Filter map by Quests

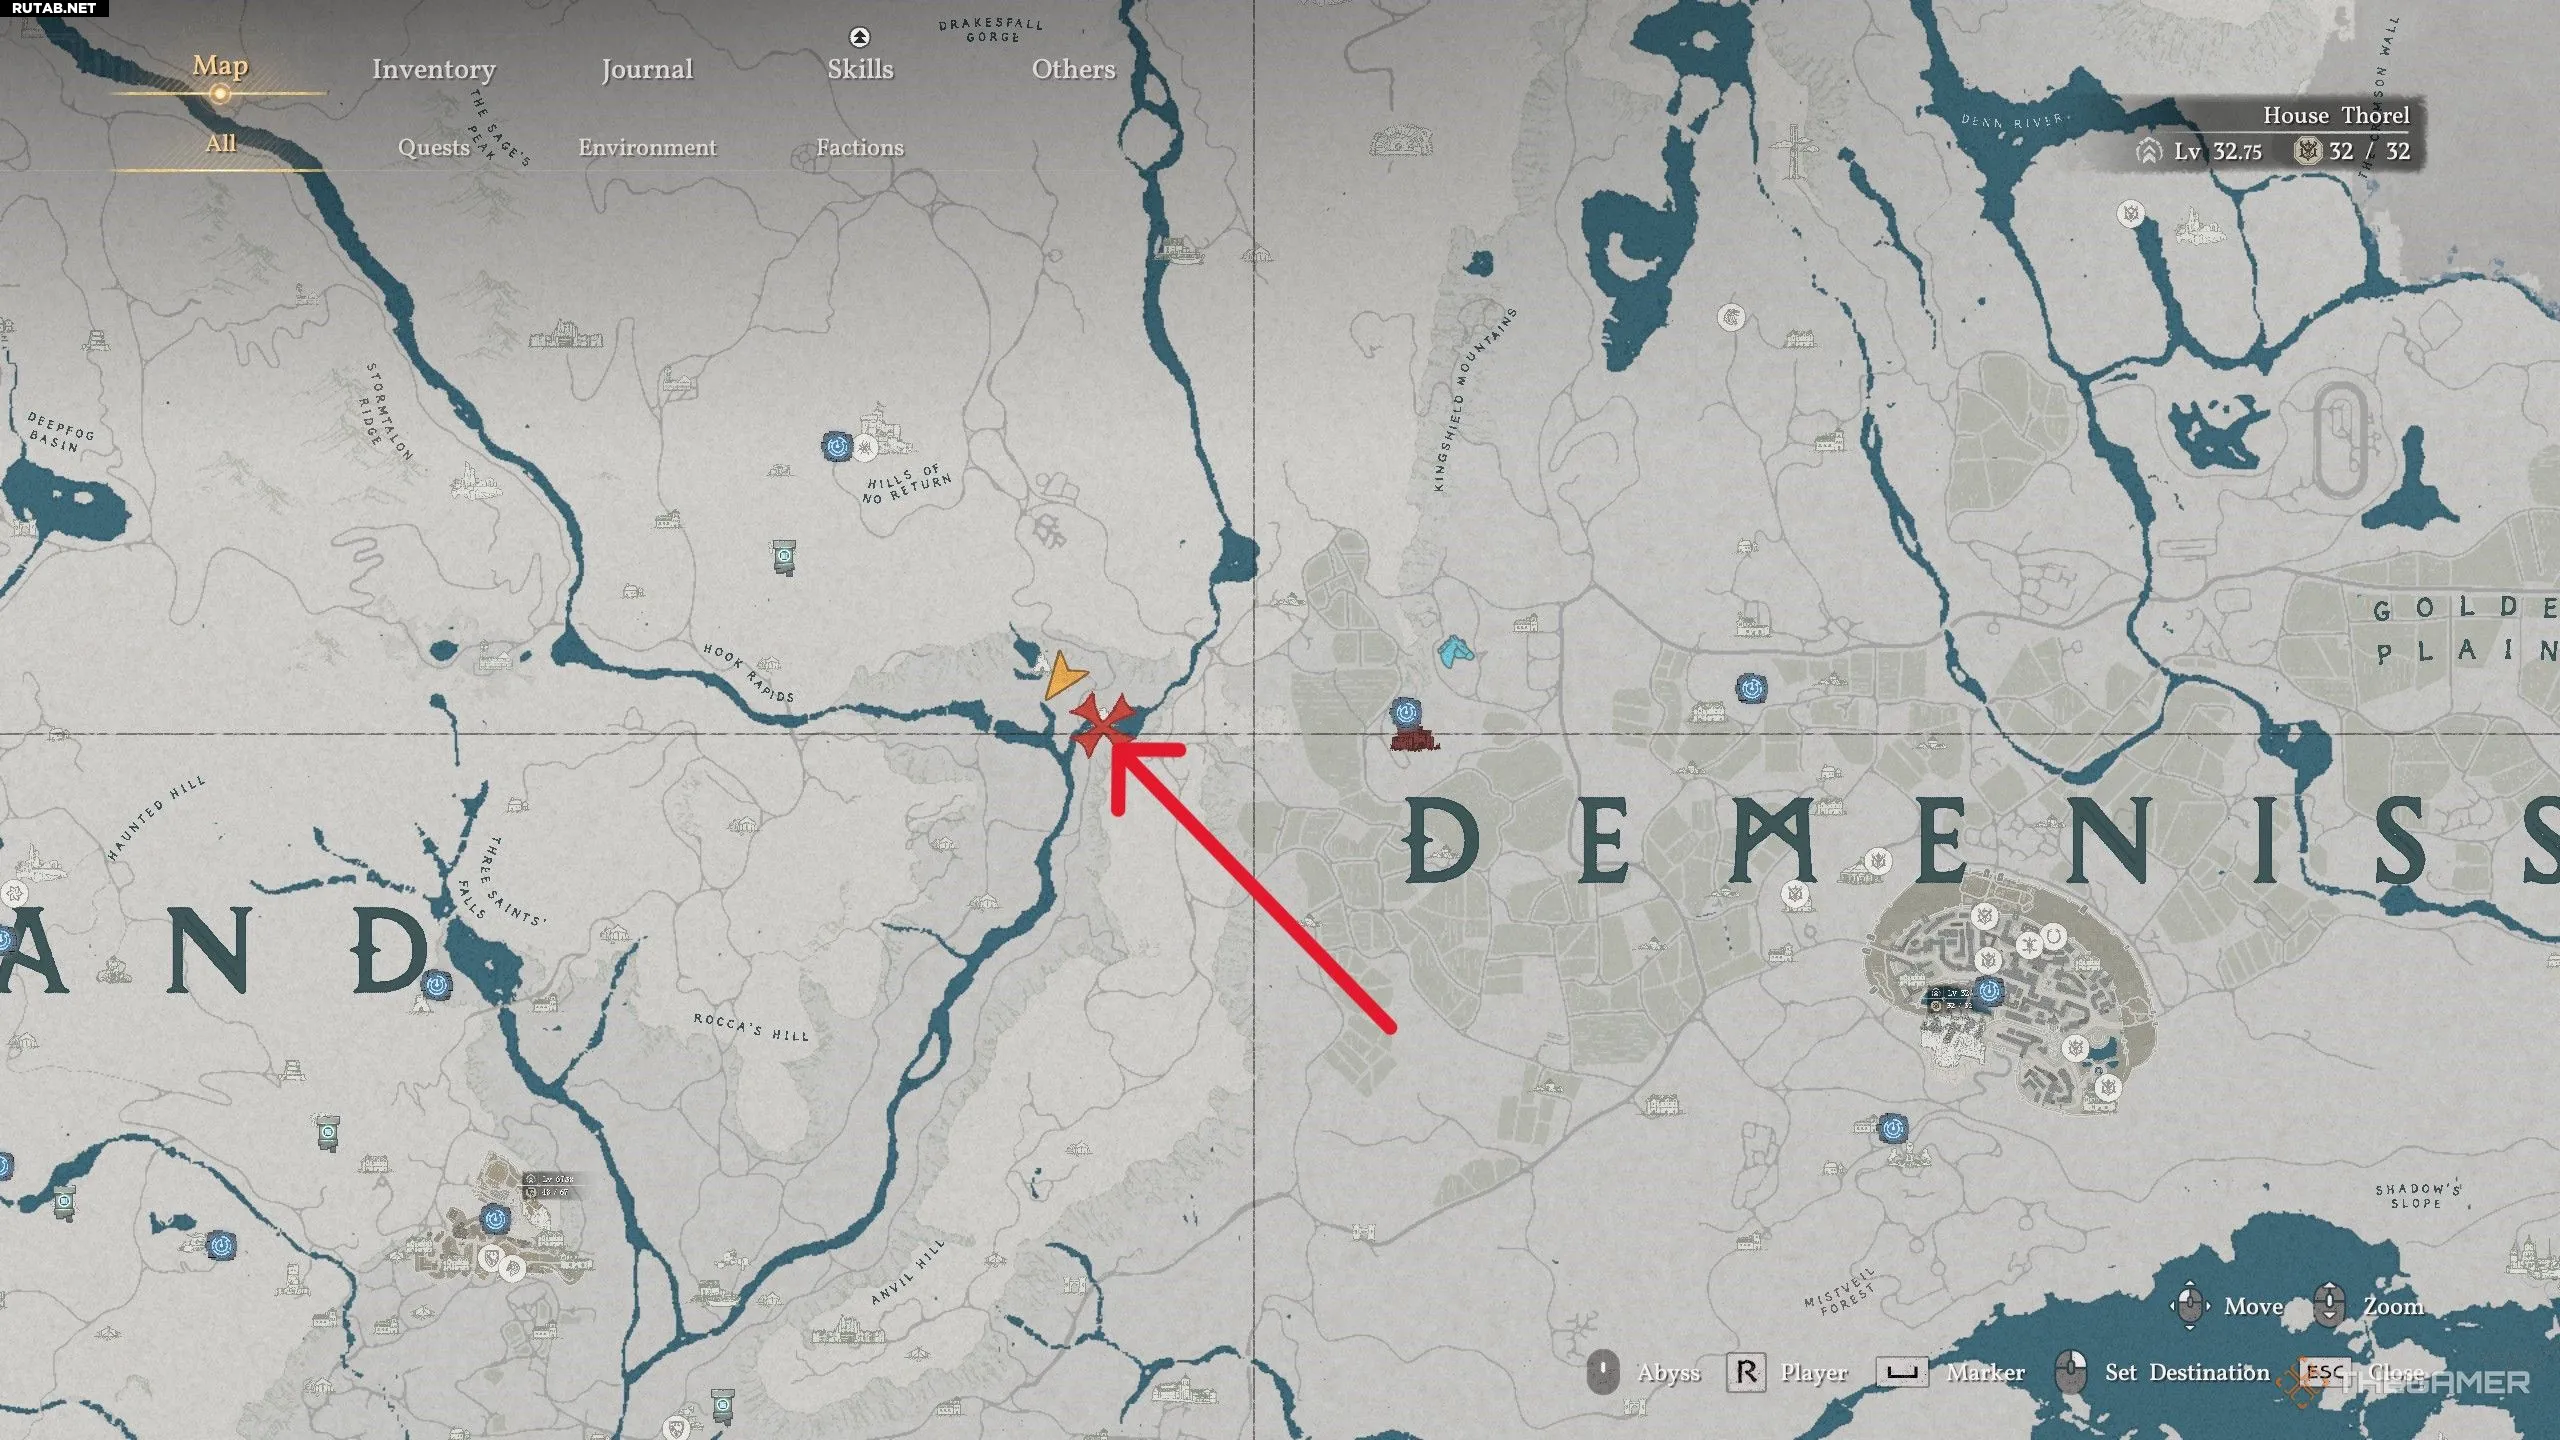pyautogui.click(x=433, y=147)
